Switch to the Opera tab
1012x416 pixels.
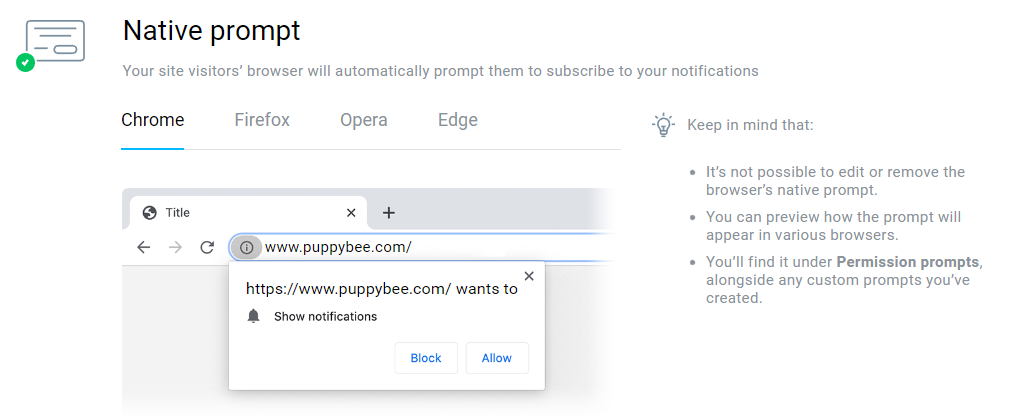coord(364,120)
